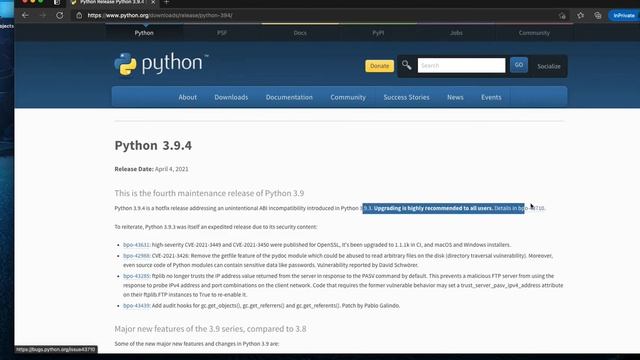640x360 pixels.
Task: Focus the Search text field
Action: tap(461, 65)
